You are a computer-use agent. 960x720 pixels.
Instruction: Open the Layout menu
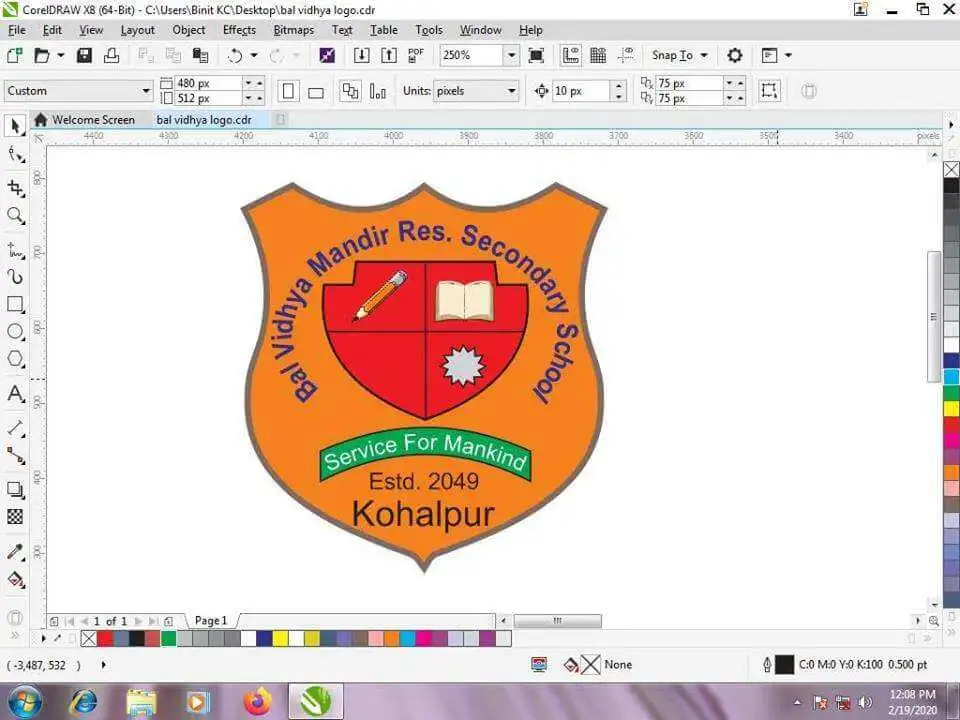pyautogui.click(x=138, y=30)
